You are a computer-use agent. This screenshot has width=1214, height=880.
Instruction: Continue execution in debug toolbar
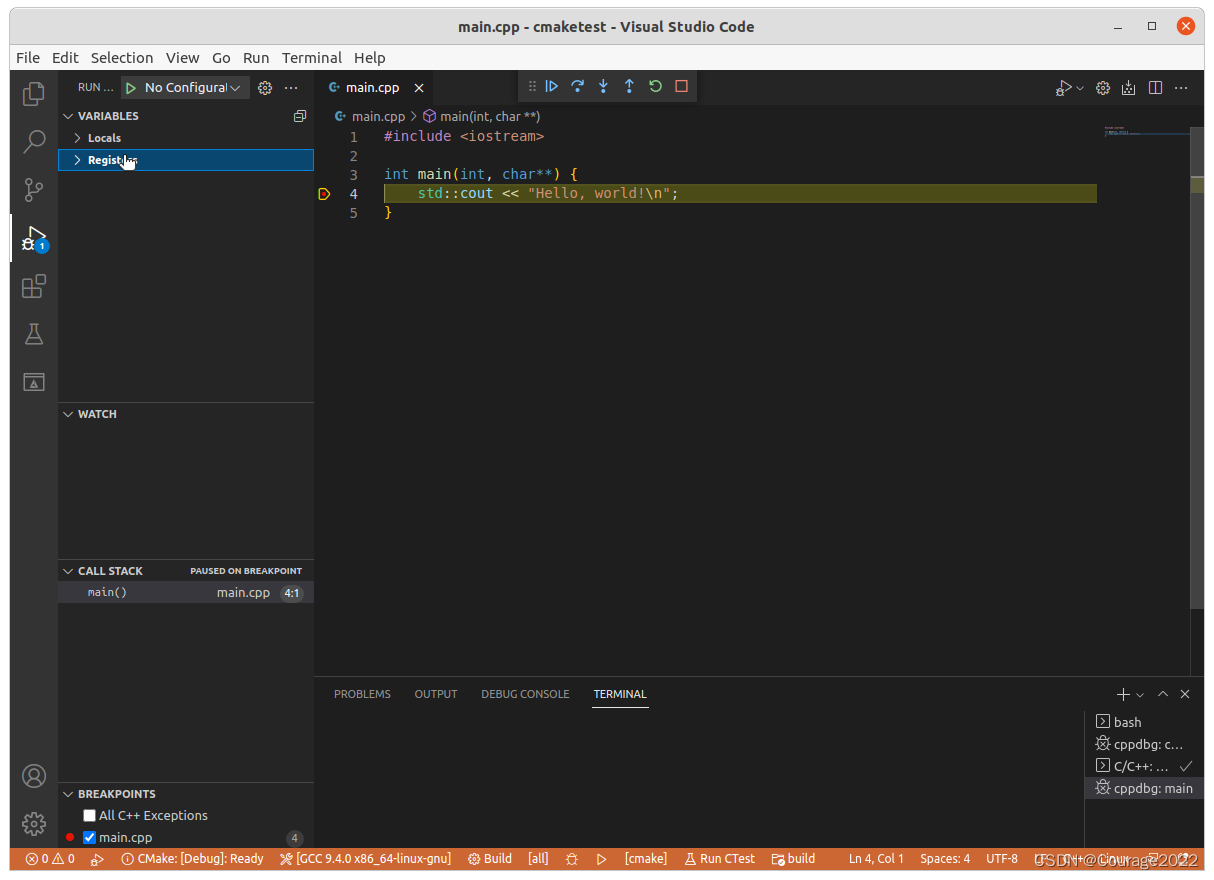click(551, 86)
